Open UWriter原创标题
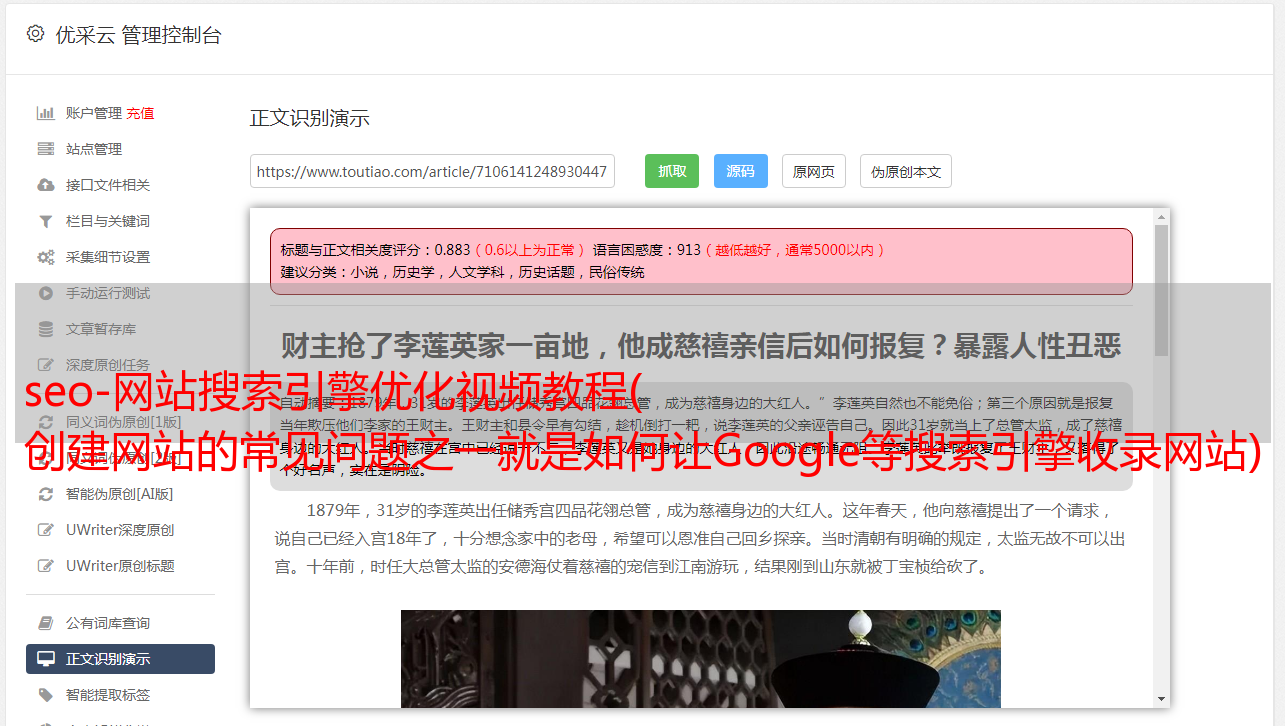Image resolution: width=1285 pixels, height=726 pixels. [120, 565]
